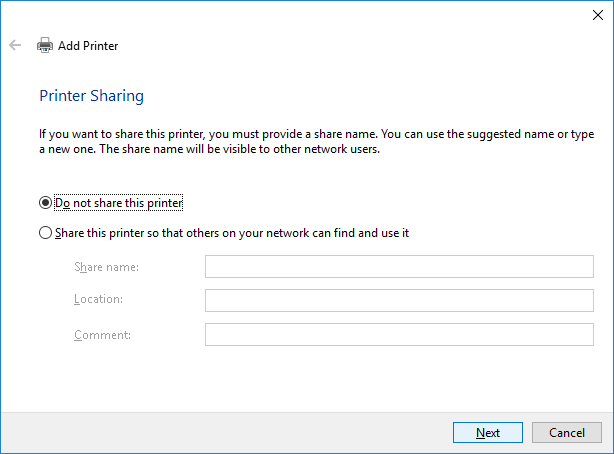
Task: Click the 'Location:' field label
Action: (x=98, y=300)
